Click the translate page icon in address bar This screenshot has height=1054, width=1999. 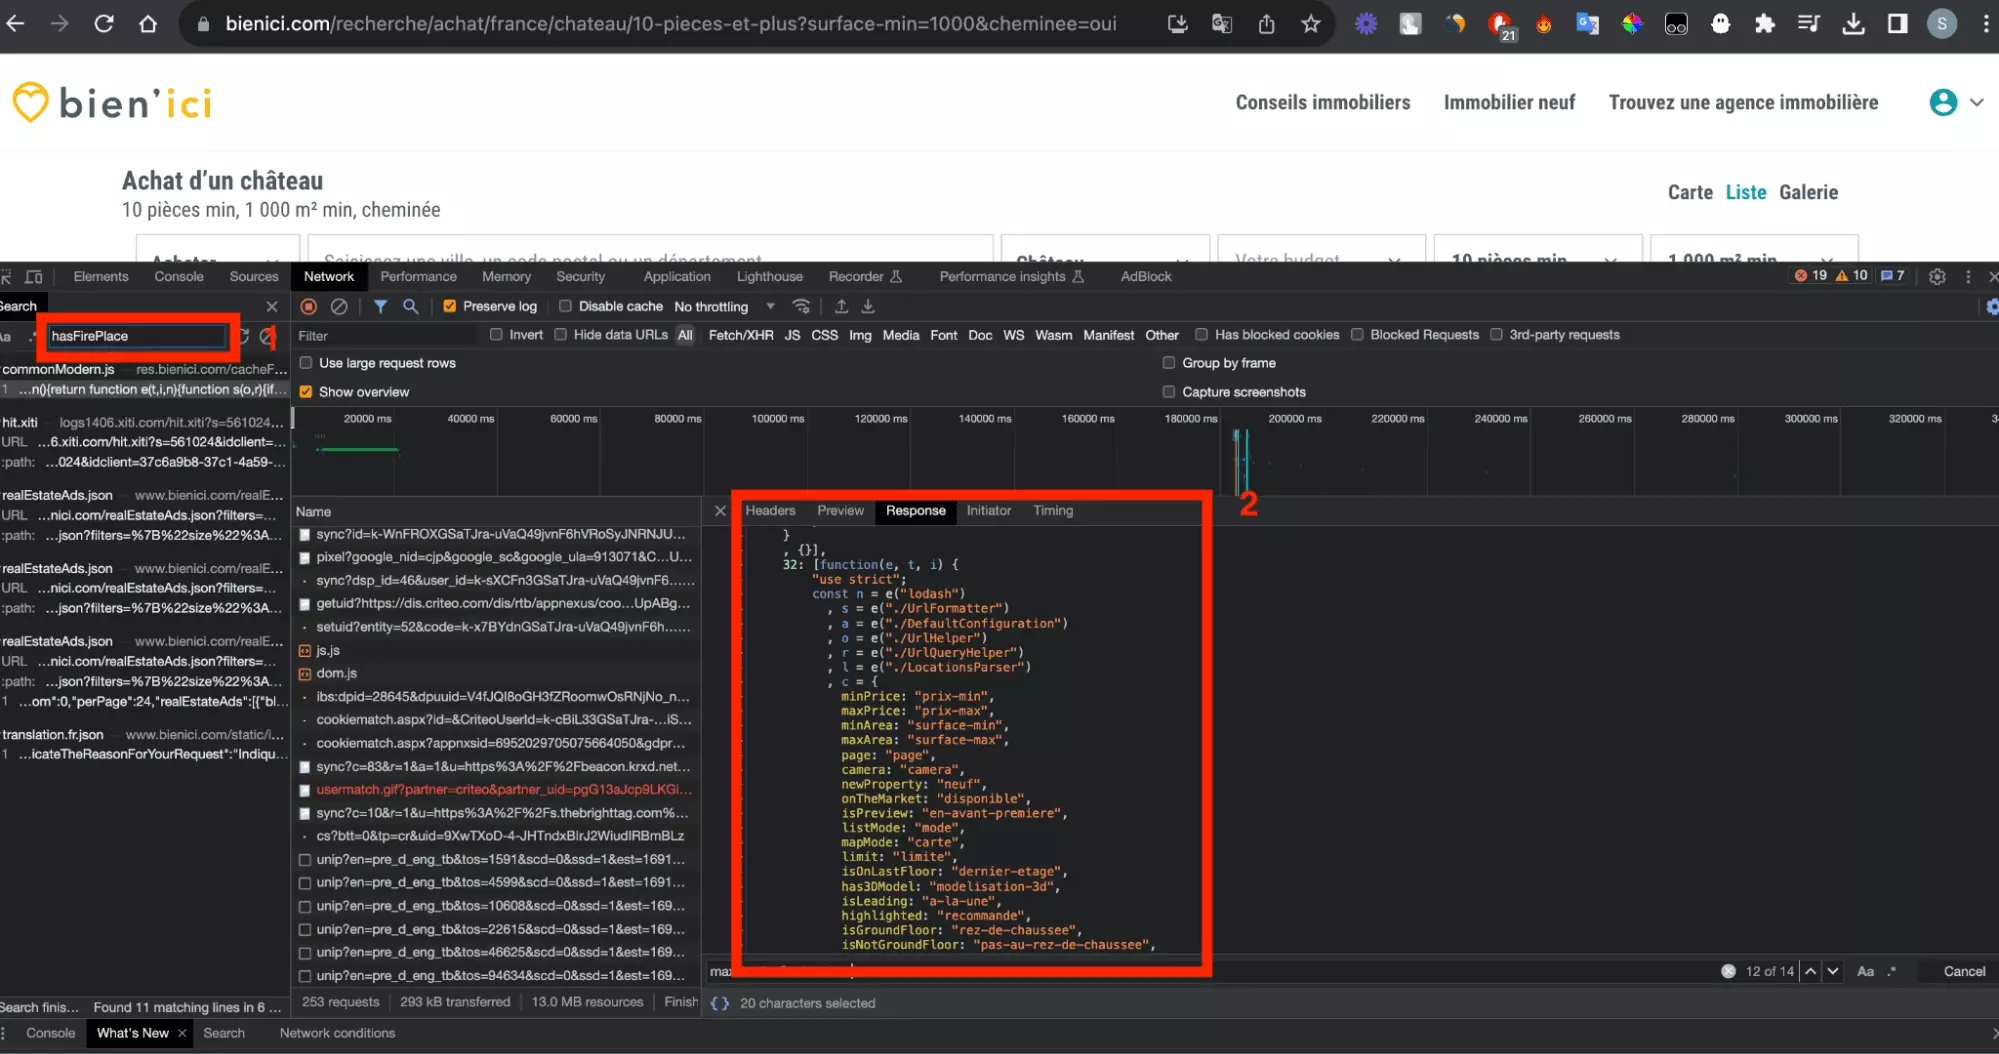pyautogui.click(x=1221, y=24)
